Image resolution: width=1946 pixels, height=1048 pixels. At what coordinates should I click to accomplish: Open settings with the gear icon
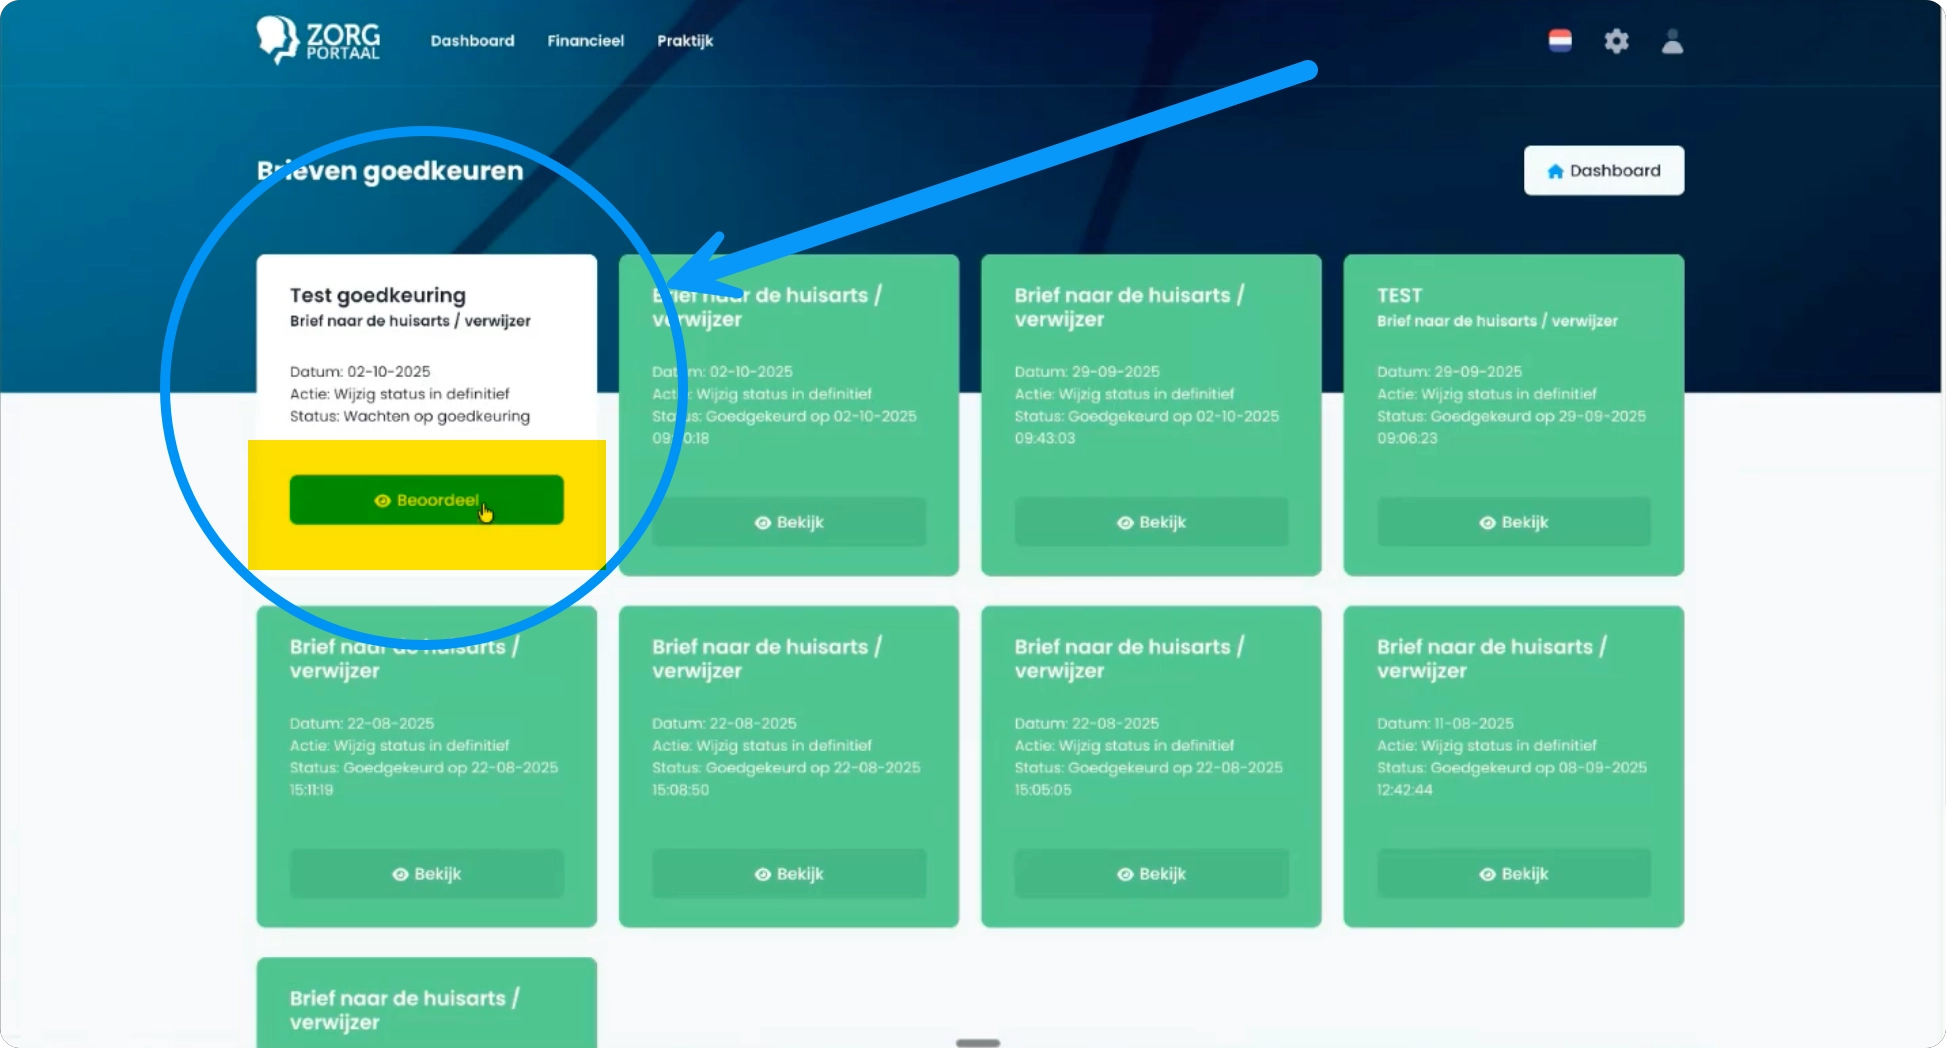1616,41
